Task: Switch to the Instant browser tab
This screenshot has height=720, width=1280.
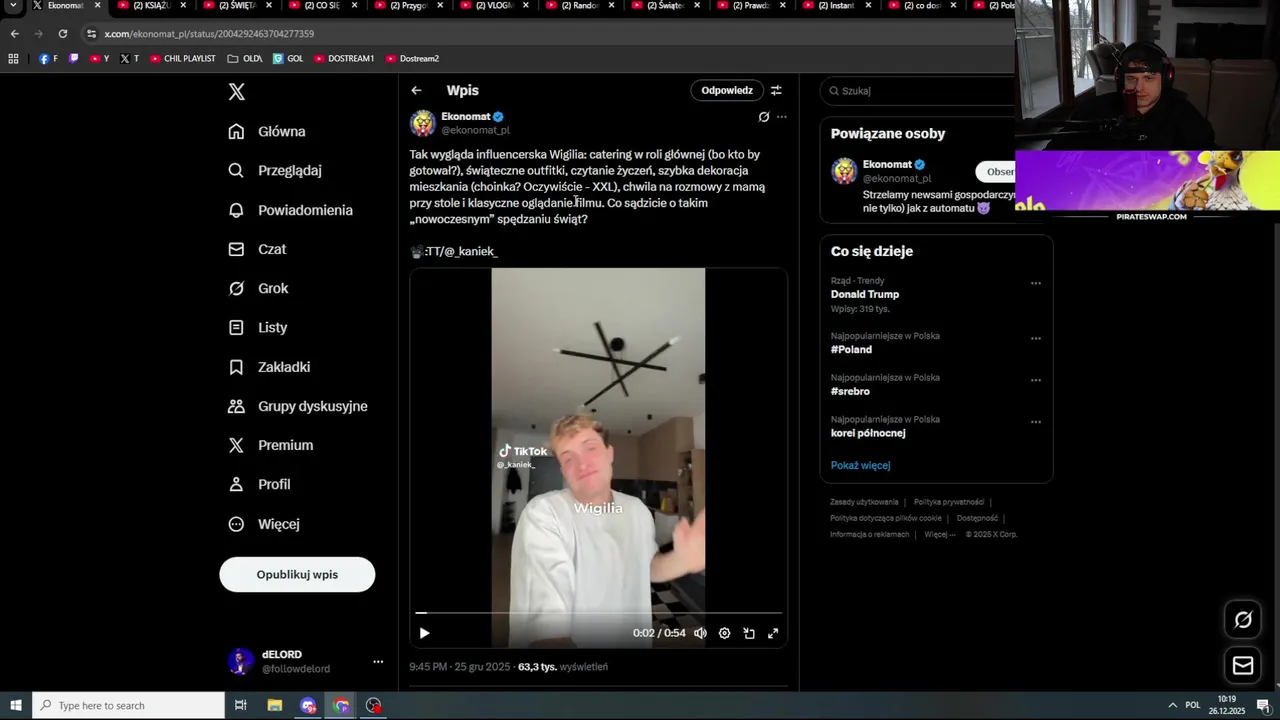Action: point(836,6)
